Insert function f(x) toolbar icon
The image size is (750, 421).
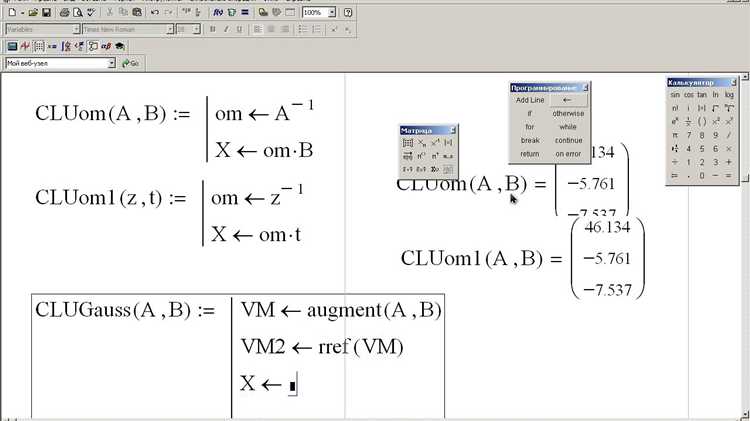pyautogui.click(x=218, y=12)
